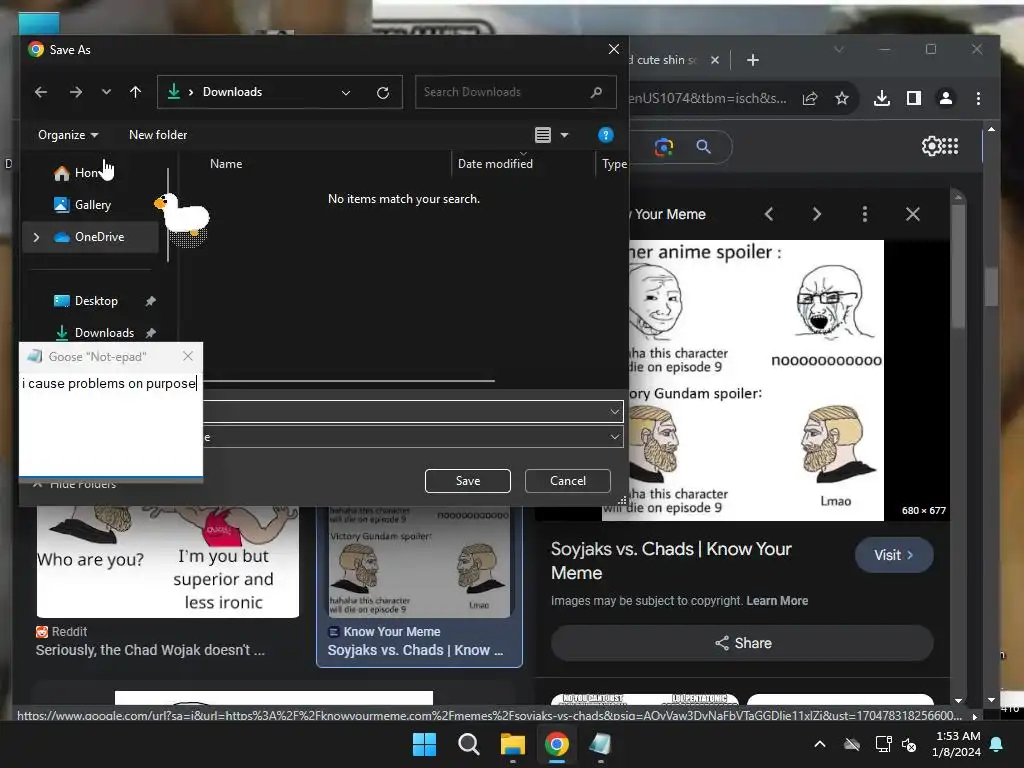Screen dimensions: 1024x768
Task: Expand the OneDrive tree node
Action: pyautogui.click(x=36, y=237)
